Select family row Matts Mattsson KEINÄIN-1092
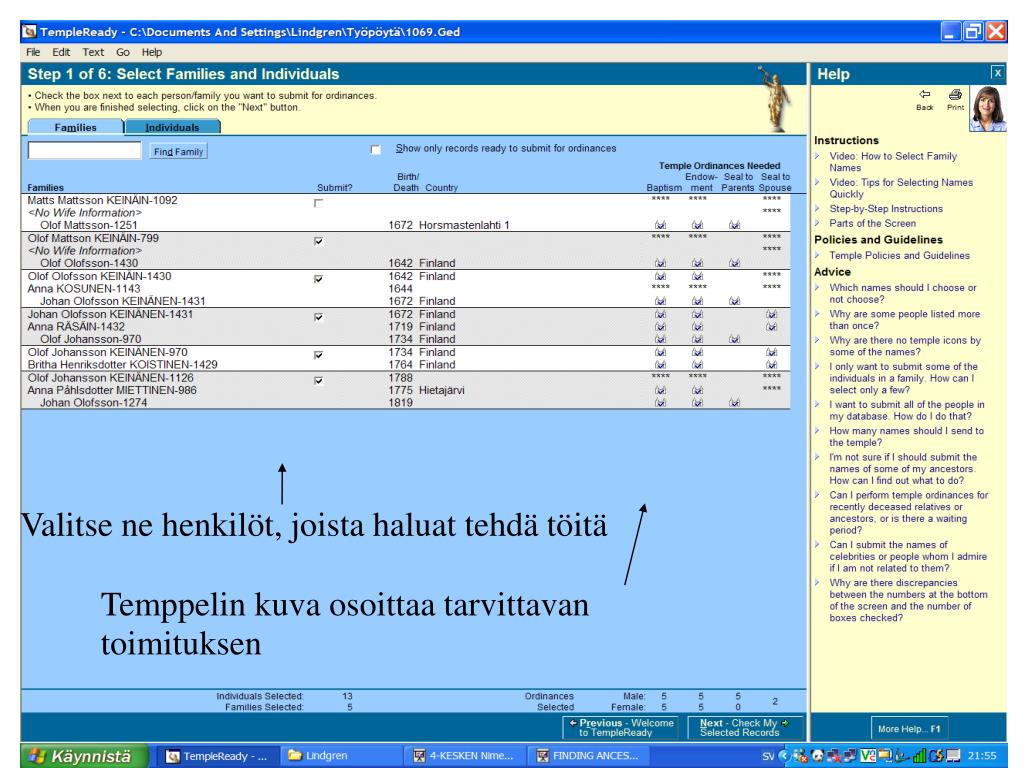Image resolution: width=1024 pixels, height=768 pixels. click(405, 200)
